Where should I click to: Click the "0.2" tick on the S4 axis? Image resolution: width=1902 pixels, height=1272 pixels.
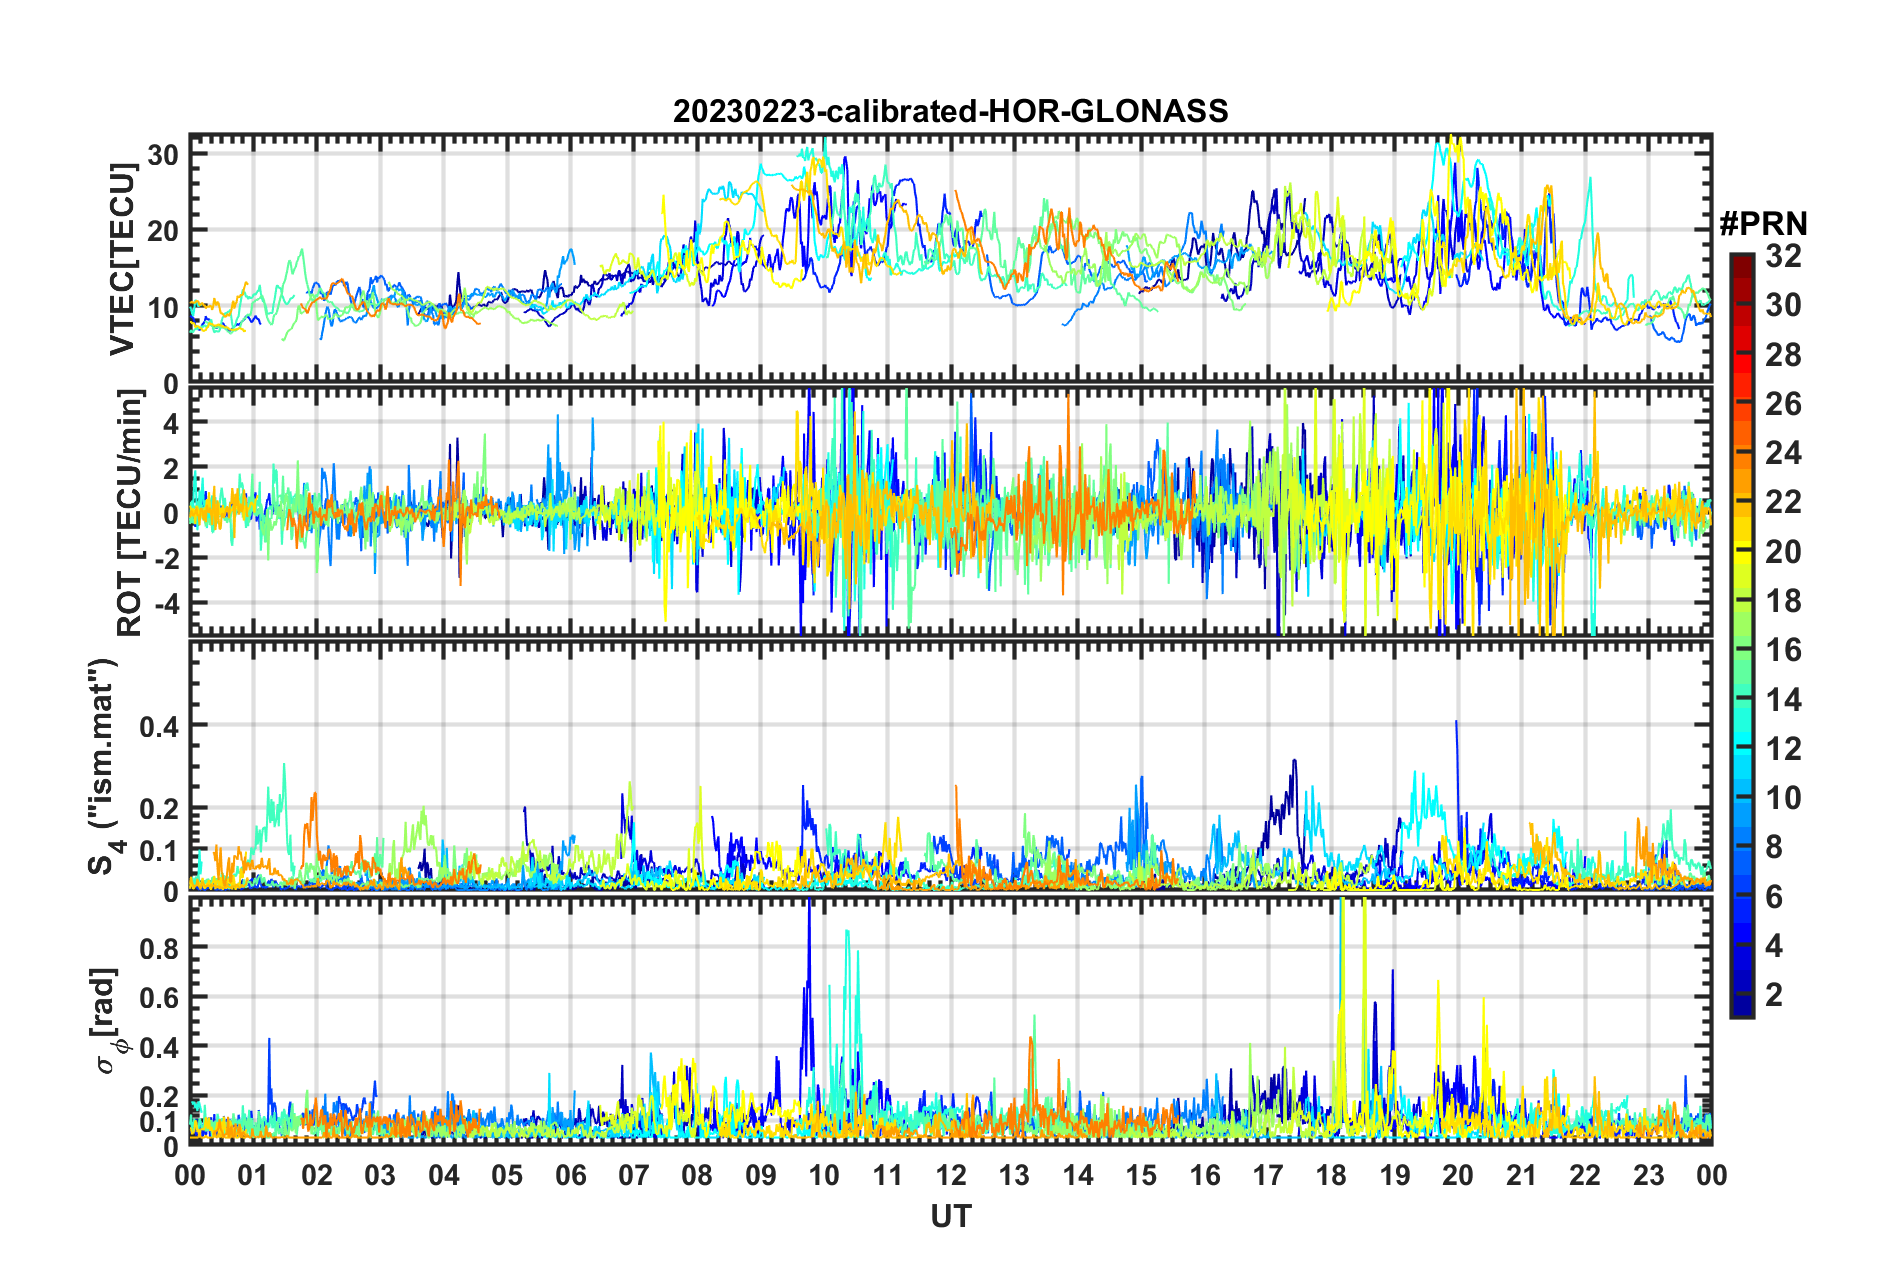pos(160,808)
